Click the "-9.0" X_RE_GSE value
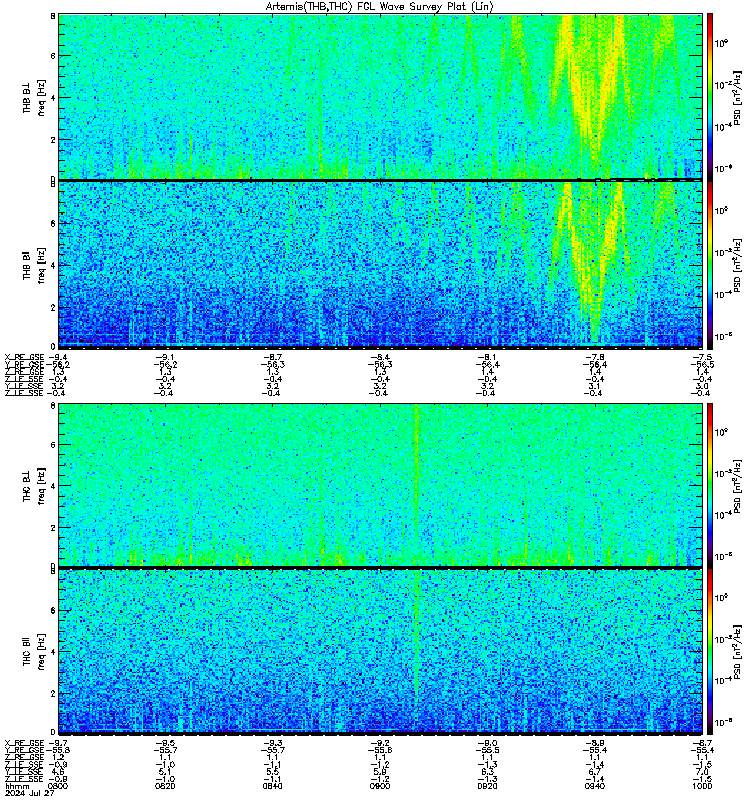 coord(487,743)
